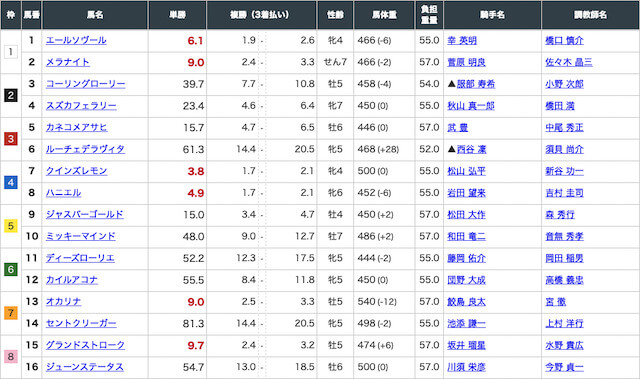
Task: Click horse name コーリングローリー
Action: (x=85, y=84)
